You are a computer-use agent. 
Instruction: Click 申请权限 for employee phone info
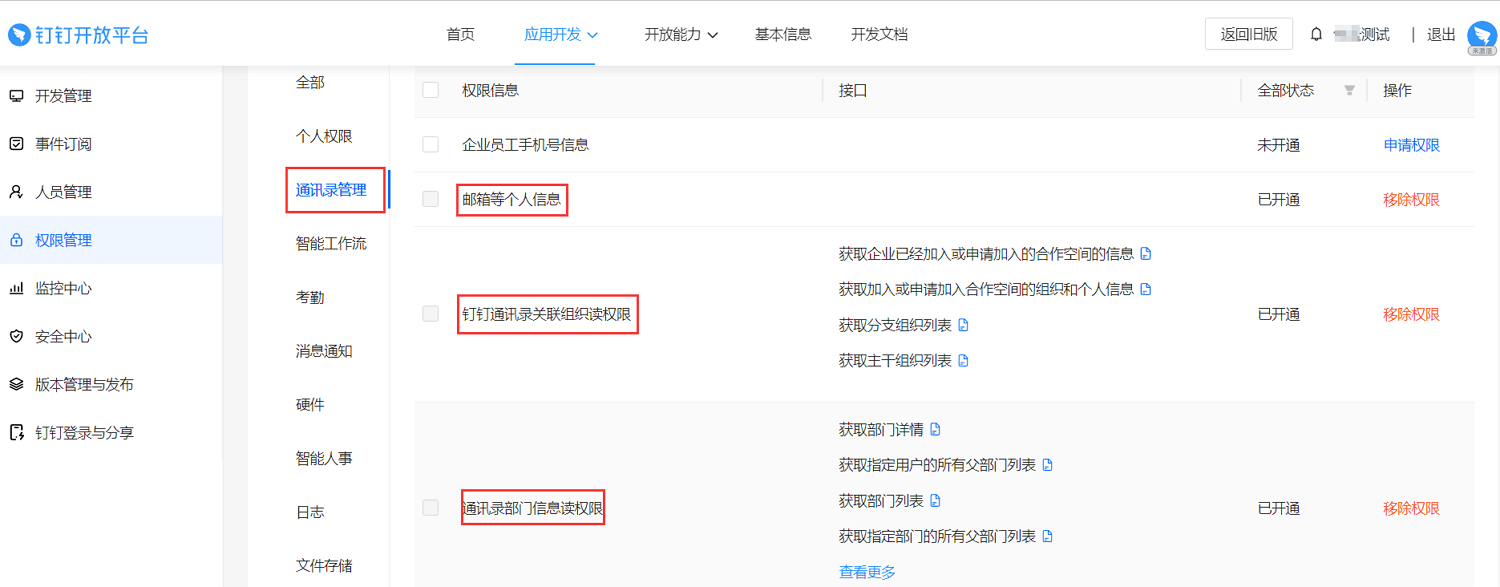tap(1411, 145)
